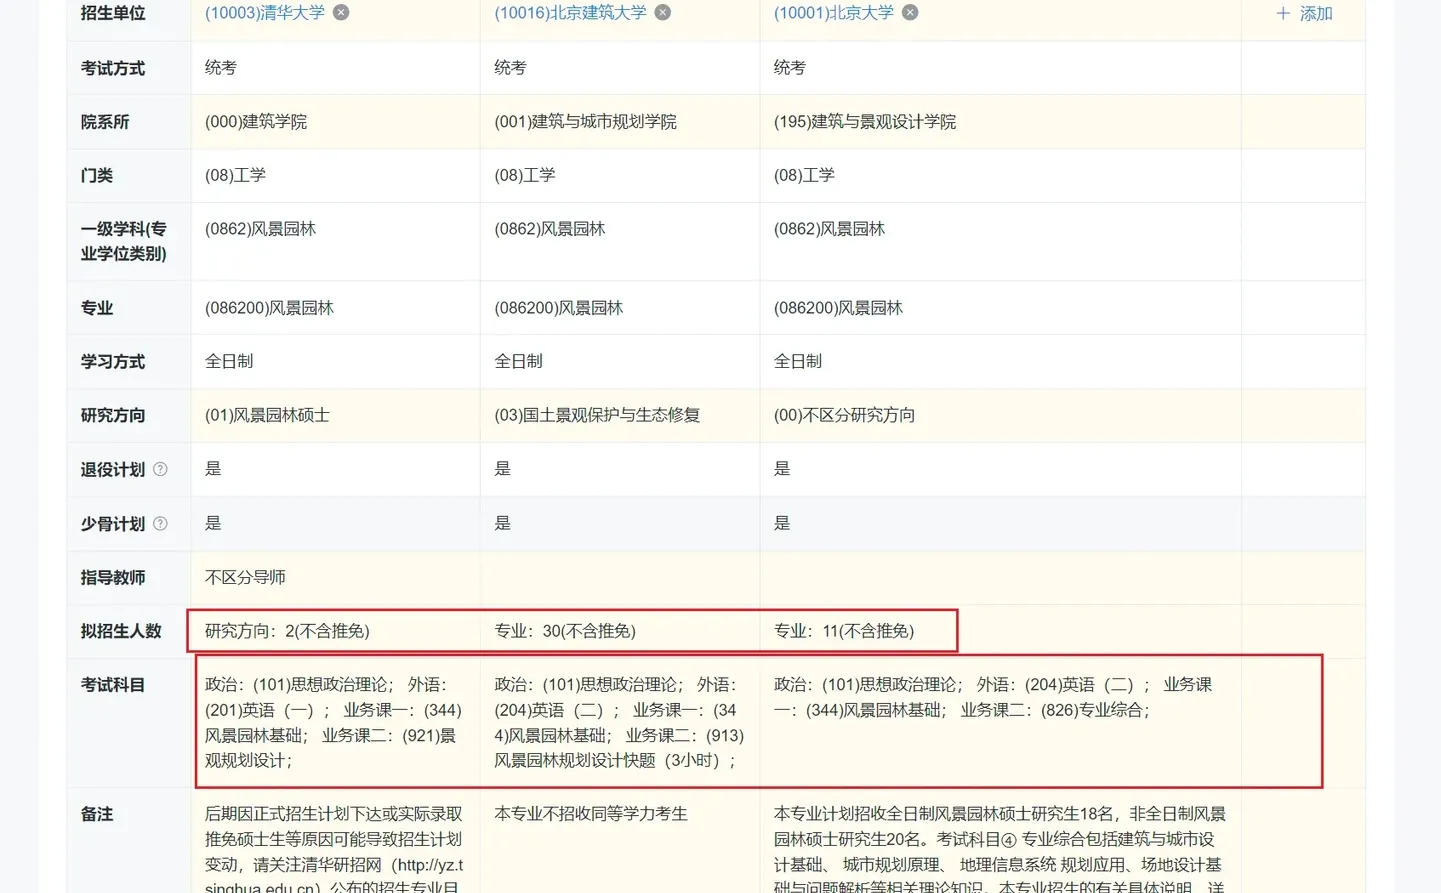Image resolution: width=1441 pixels, height=893 pixels.
Task: Remove 北京建筑大学 from the comparison
Action: click(x=662, y=13)
